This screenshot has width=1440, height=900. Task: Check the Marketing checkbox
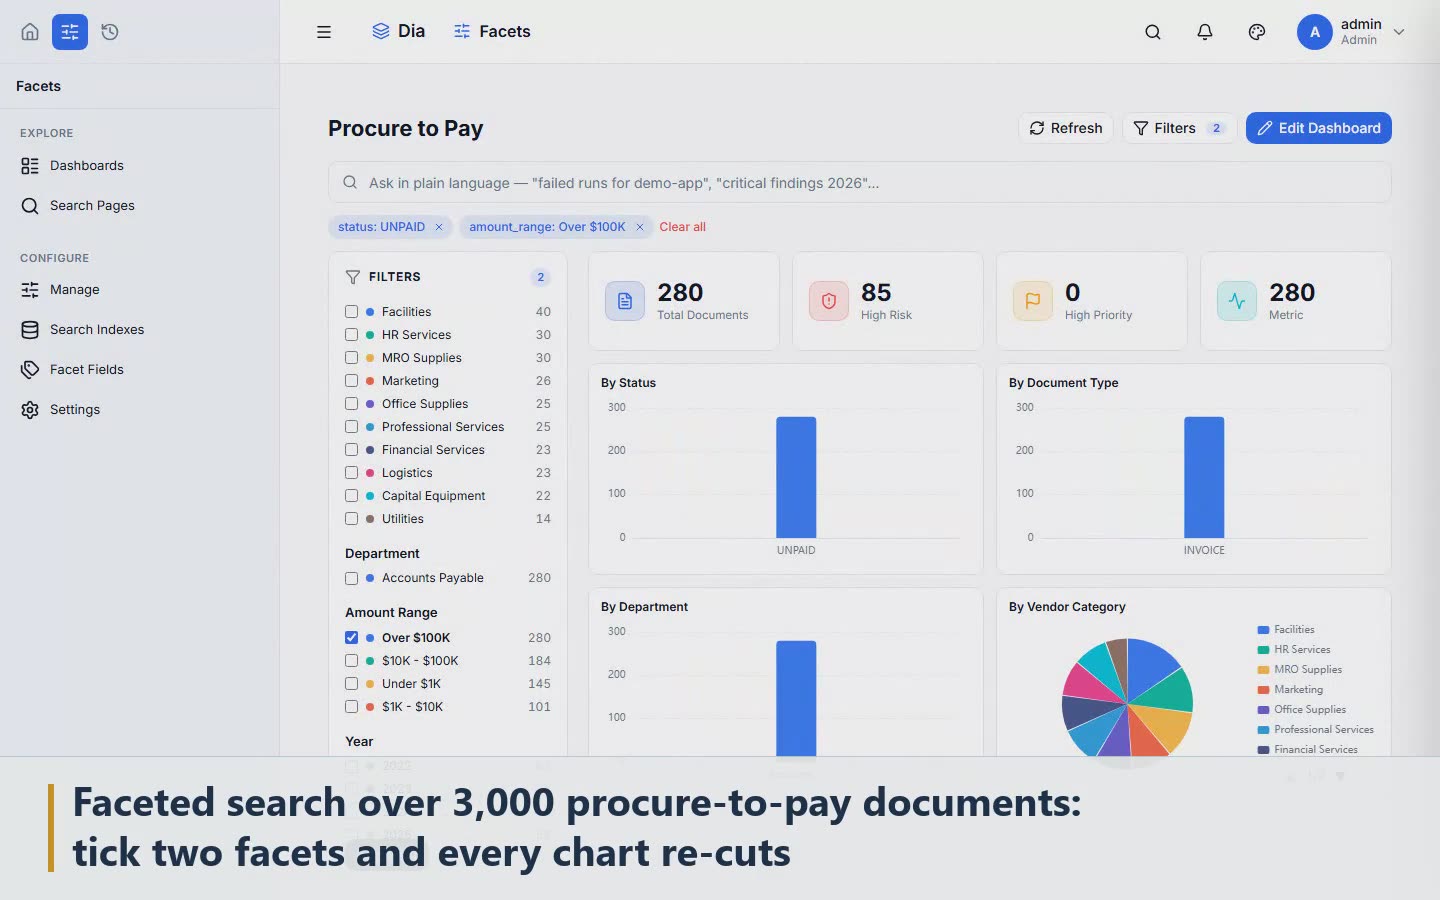351,381
